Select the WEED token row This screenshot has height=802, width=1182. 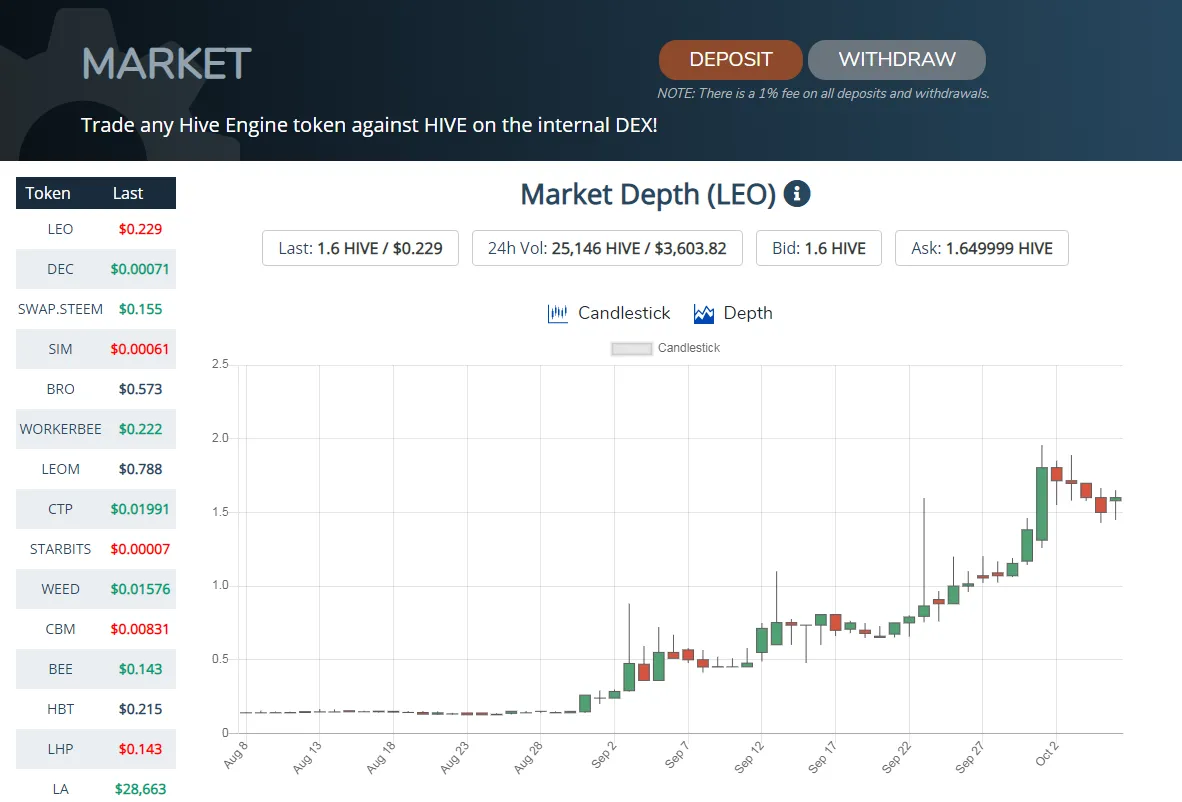pos(96,589)
